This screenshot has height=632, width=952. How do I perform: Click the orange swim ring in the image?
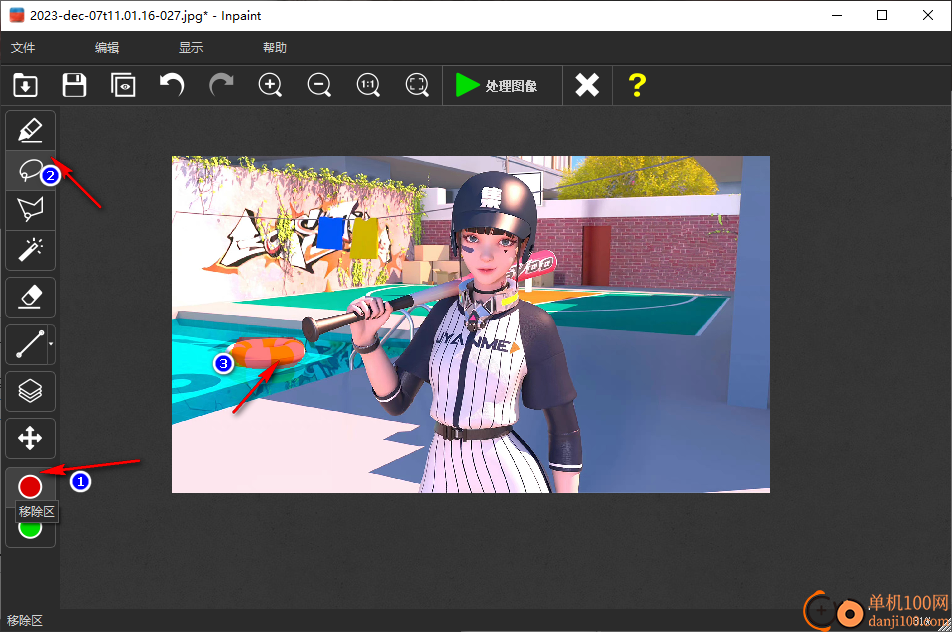coord(267,353)
